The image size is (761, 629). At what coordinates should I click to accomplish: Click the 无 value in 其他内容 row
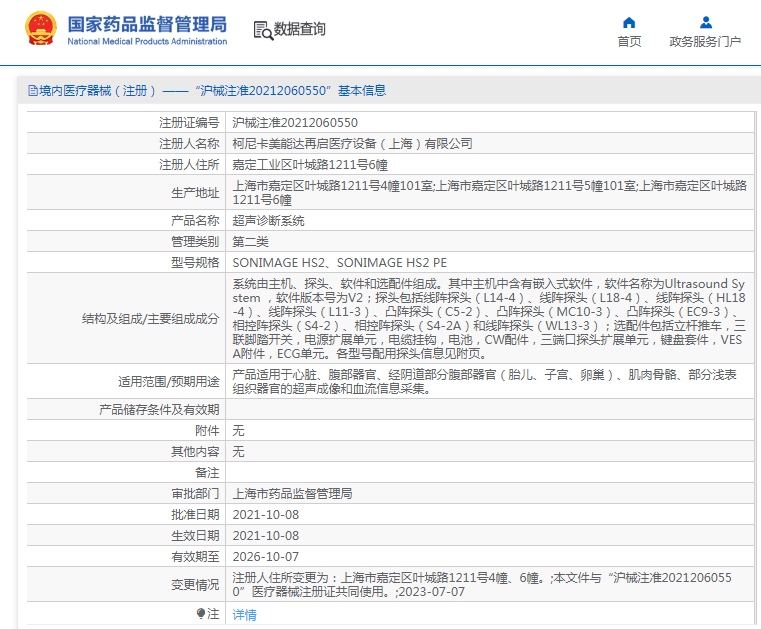[238, 452]
